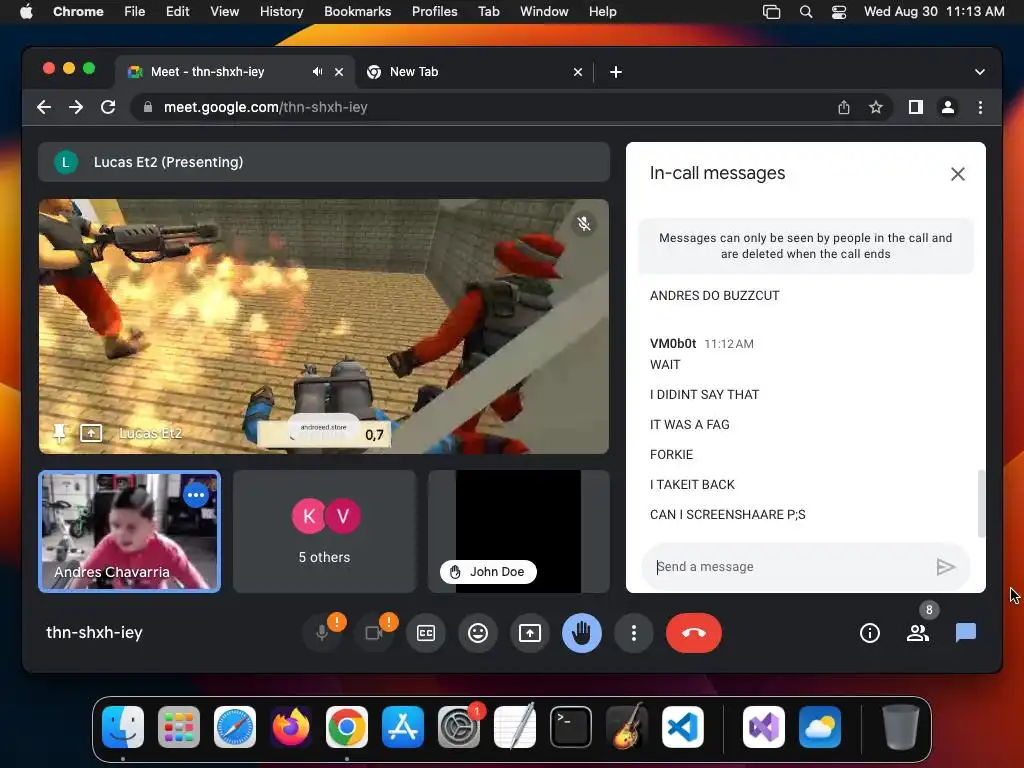Screen dimensions: 1024x768
Task: Open the Window menu in menu bar
Action: coord(544,12)
